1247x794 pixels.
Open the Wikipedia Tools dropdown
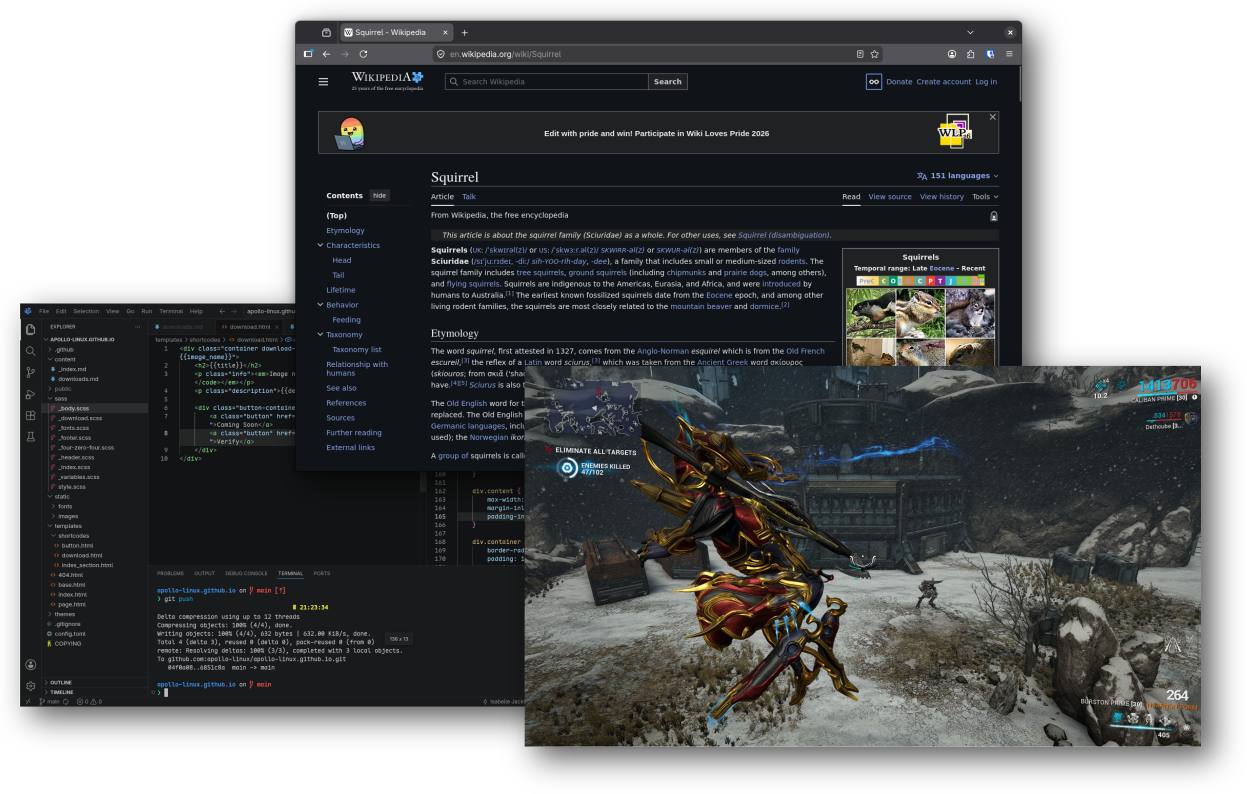point(984,197)
